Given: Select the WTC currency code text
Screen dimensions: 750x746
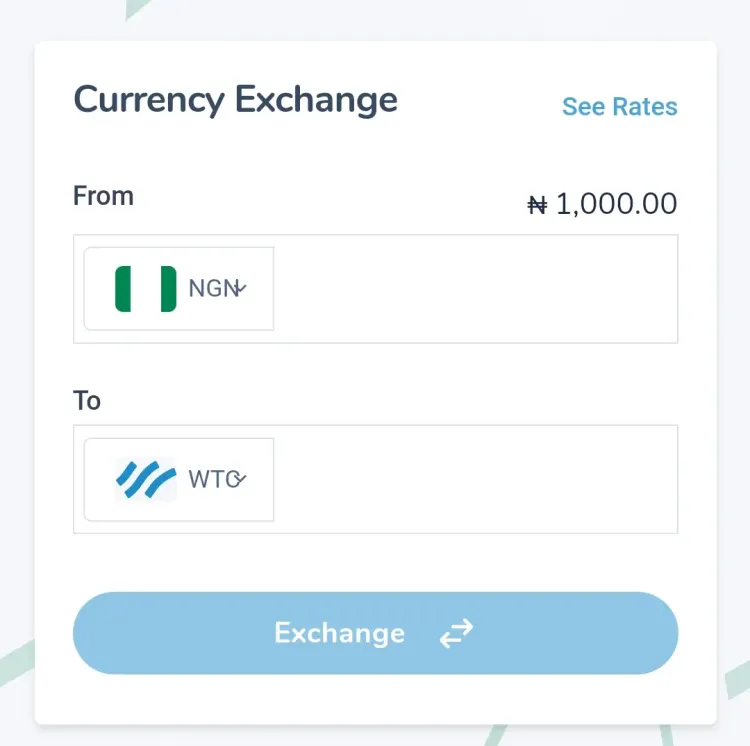Looking at the screenshot, I should tap(214, 479).
